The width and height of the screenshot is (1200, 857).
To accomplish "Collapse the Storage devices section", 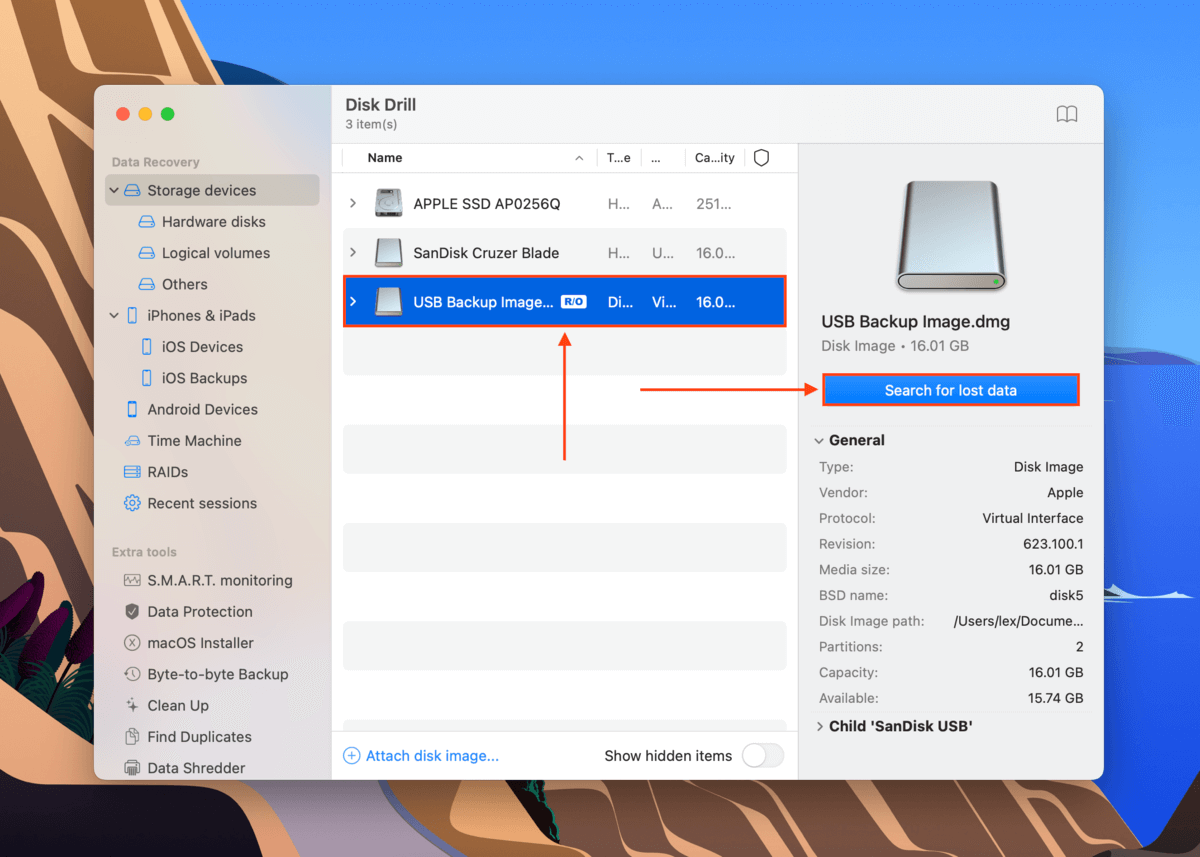I will [114, 190].
